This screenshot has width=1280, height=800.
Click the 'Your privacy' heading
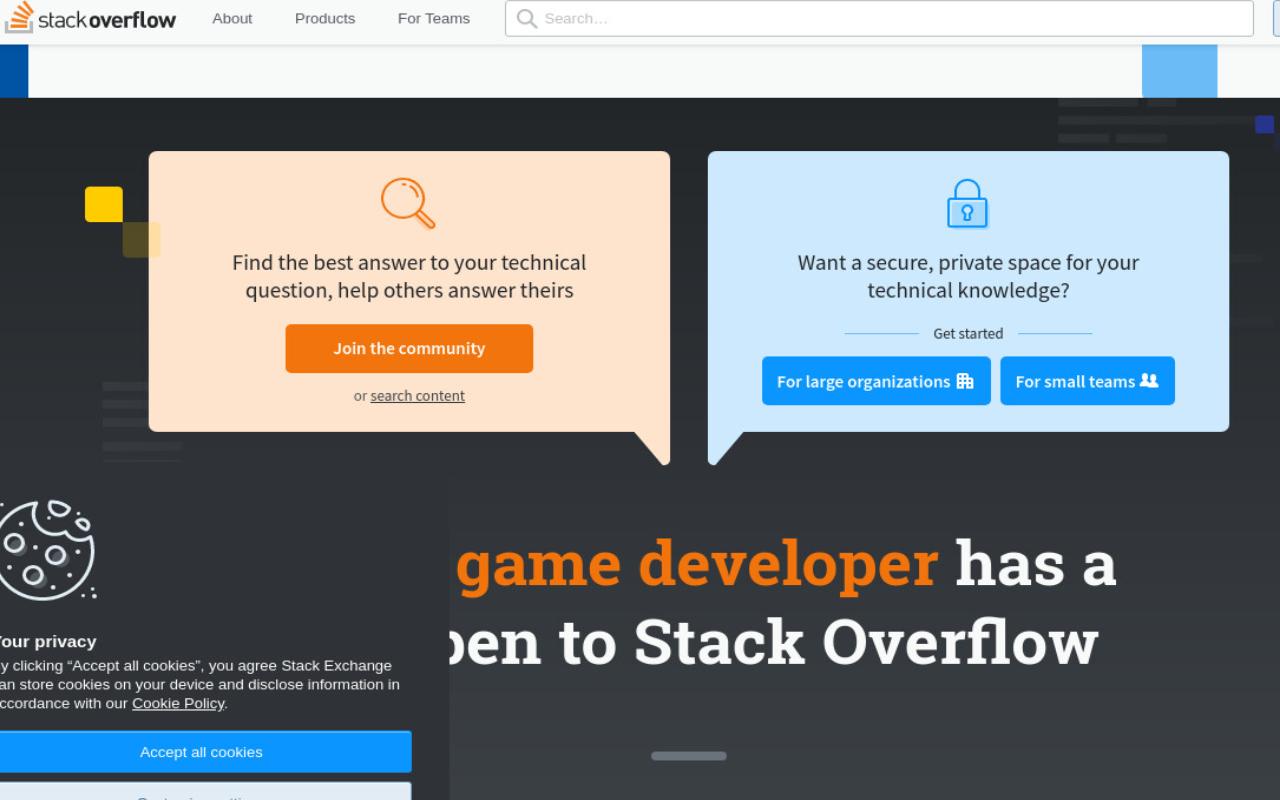click(x=46, y=641)
